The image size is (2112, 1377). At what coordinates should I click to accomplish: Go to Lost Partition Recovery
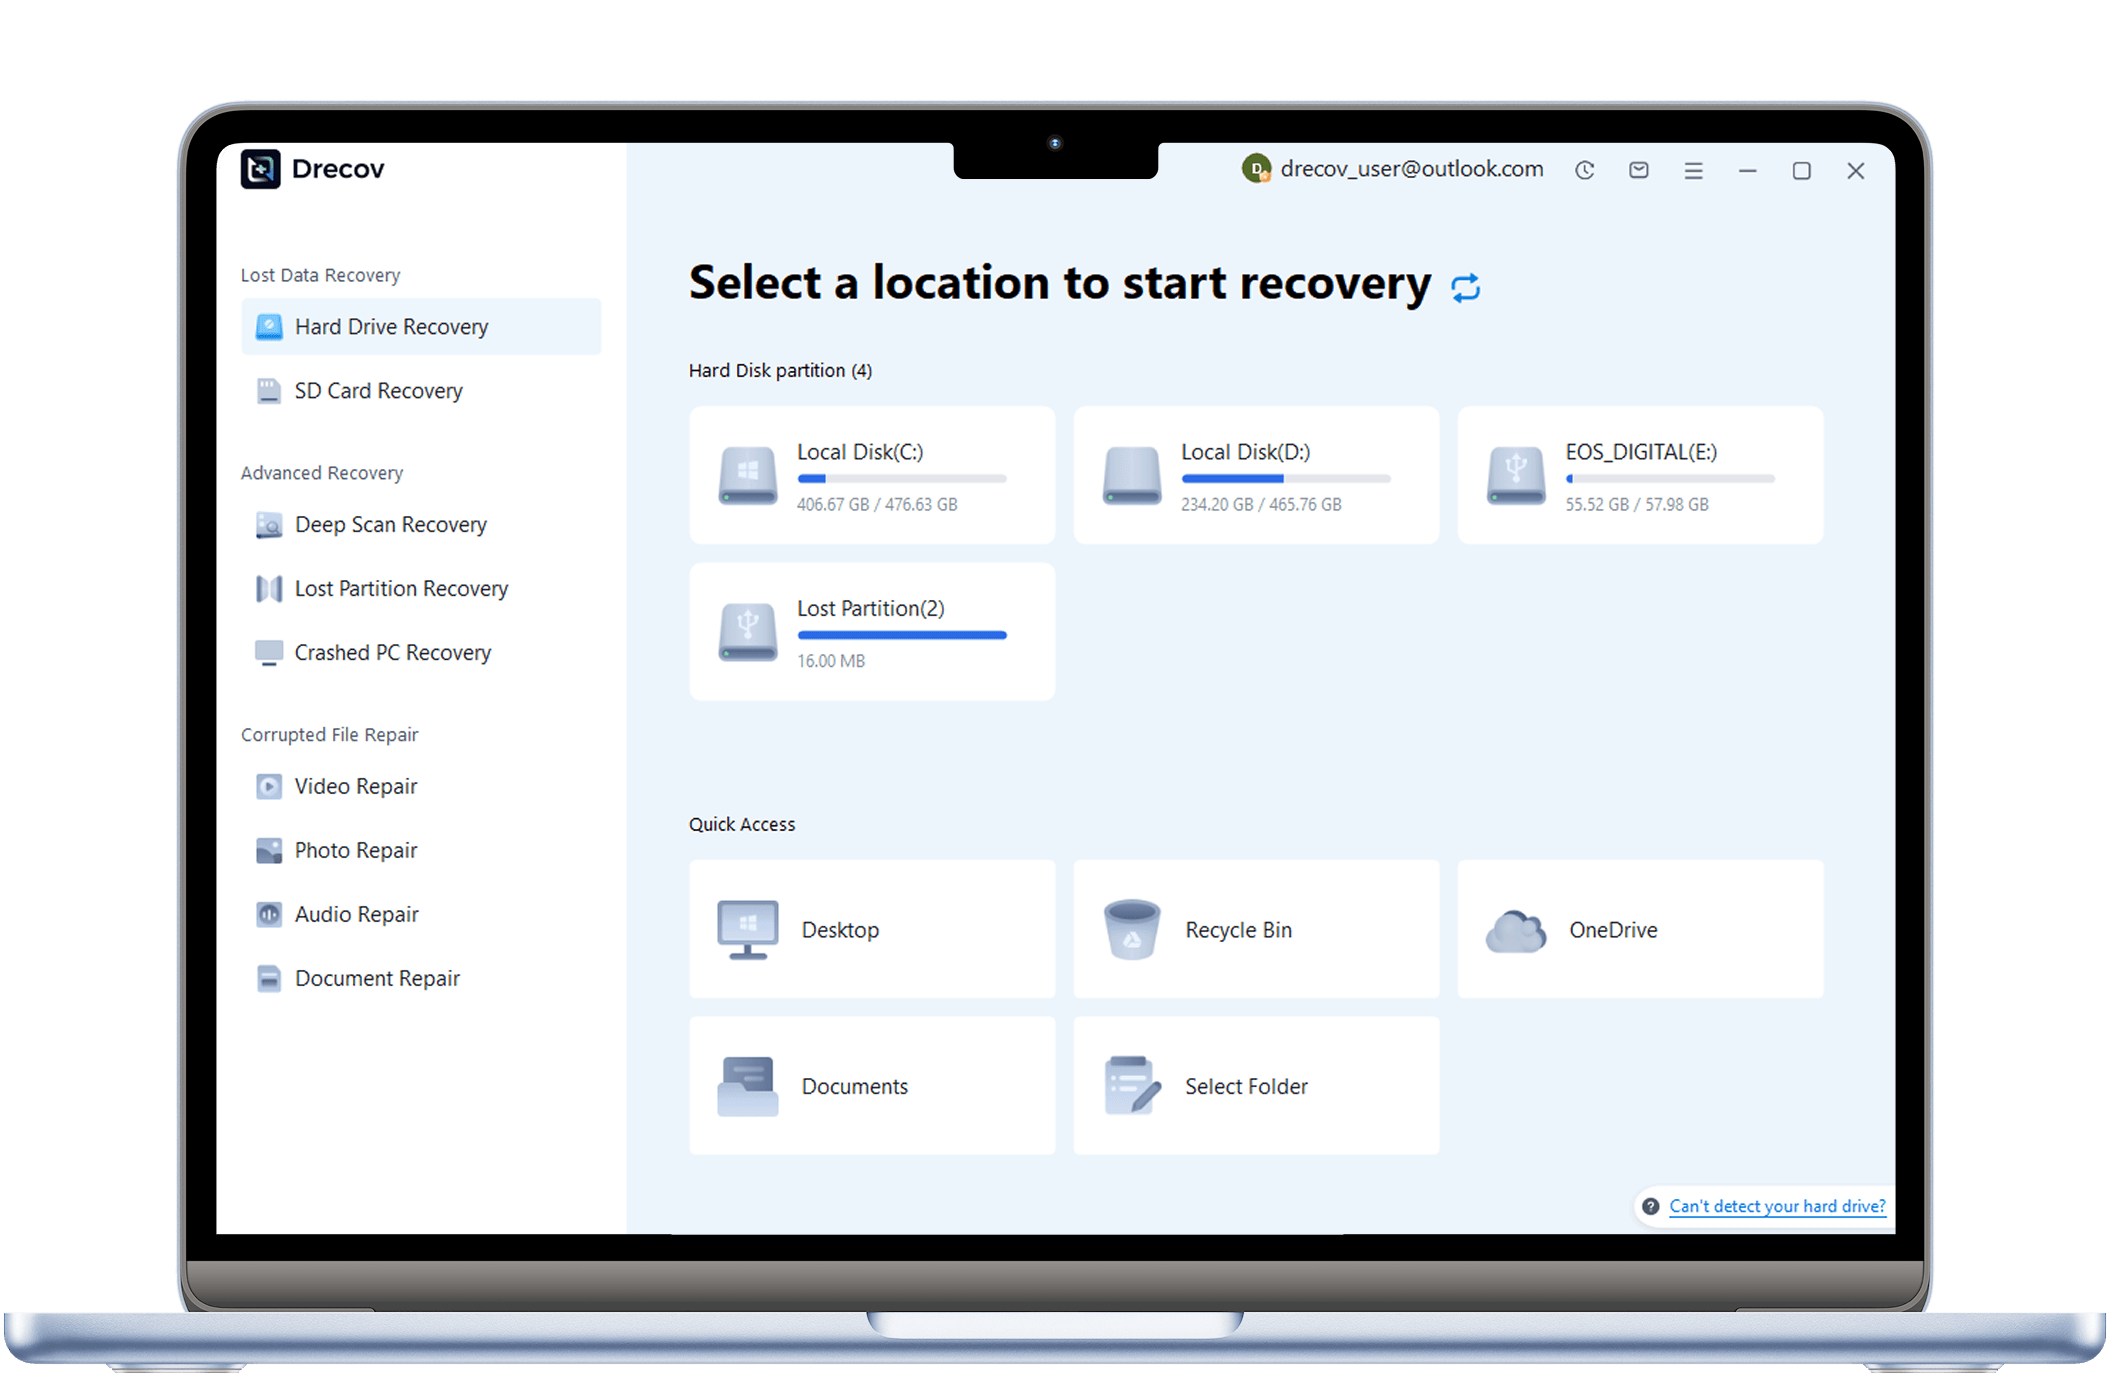click(x=400, y=589)
